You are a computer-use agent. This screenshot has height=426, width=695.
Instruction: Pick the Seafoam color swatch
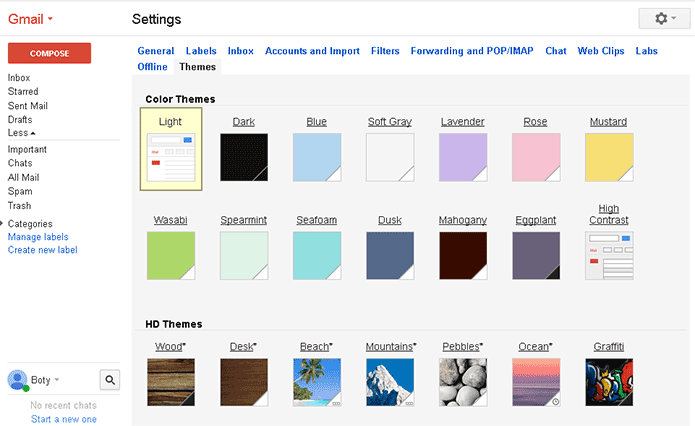(x=317, y=256)
